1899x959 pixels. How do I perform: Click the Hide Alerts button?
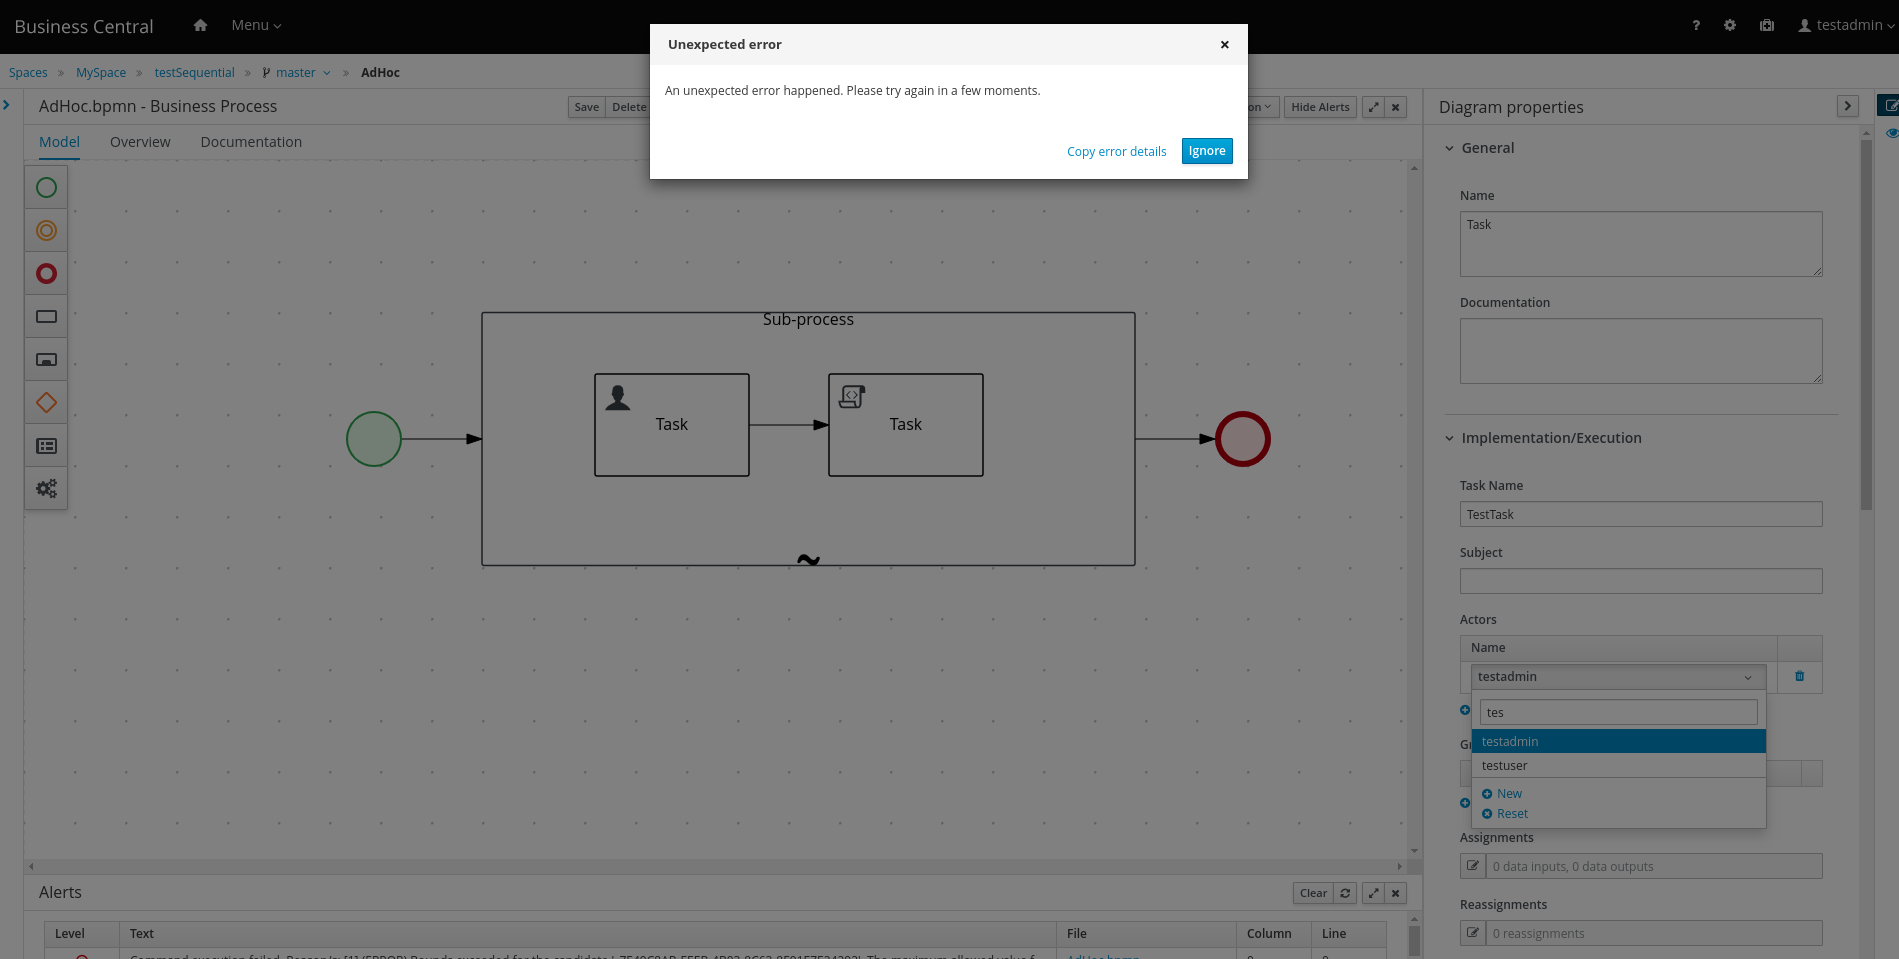point(1320,107)
